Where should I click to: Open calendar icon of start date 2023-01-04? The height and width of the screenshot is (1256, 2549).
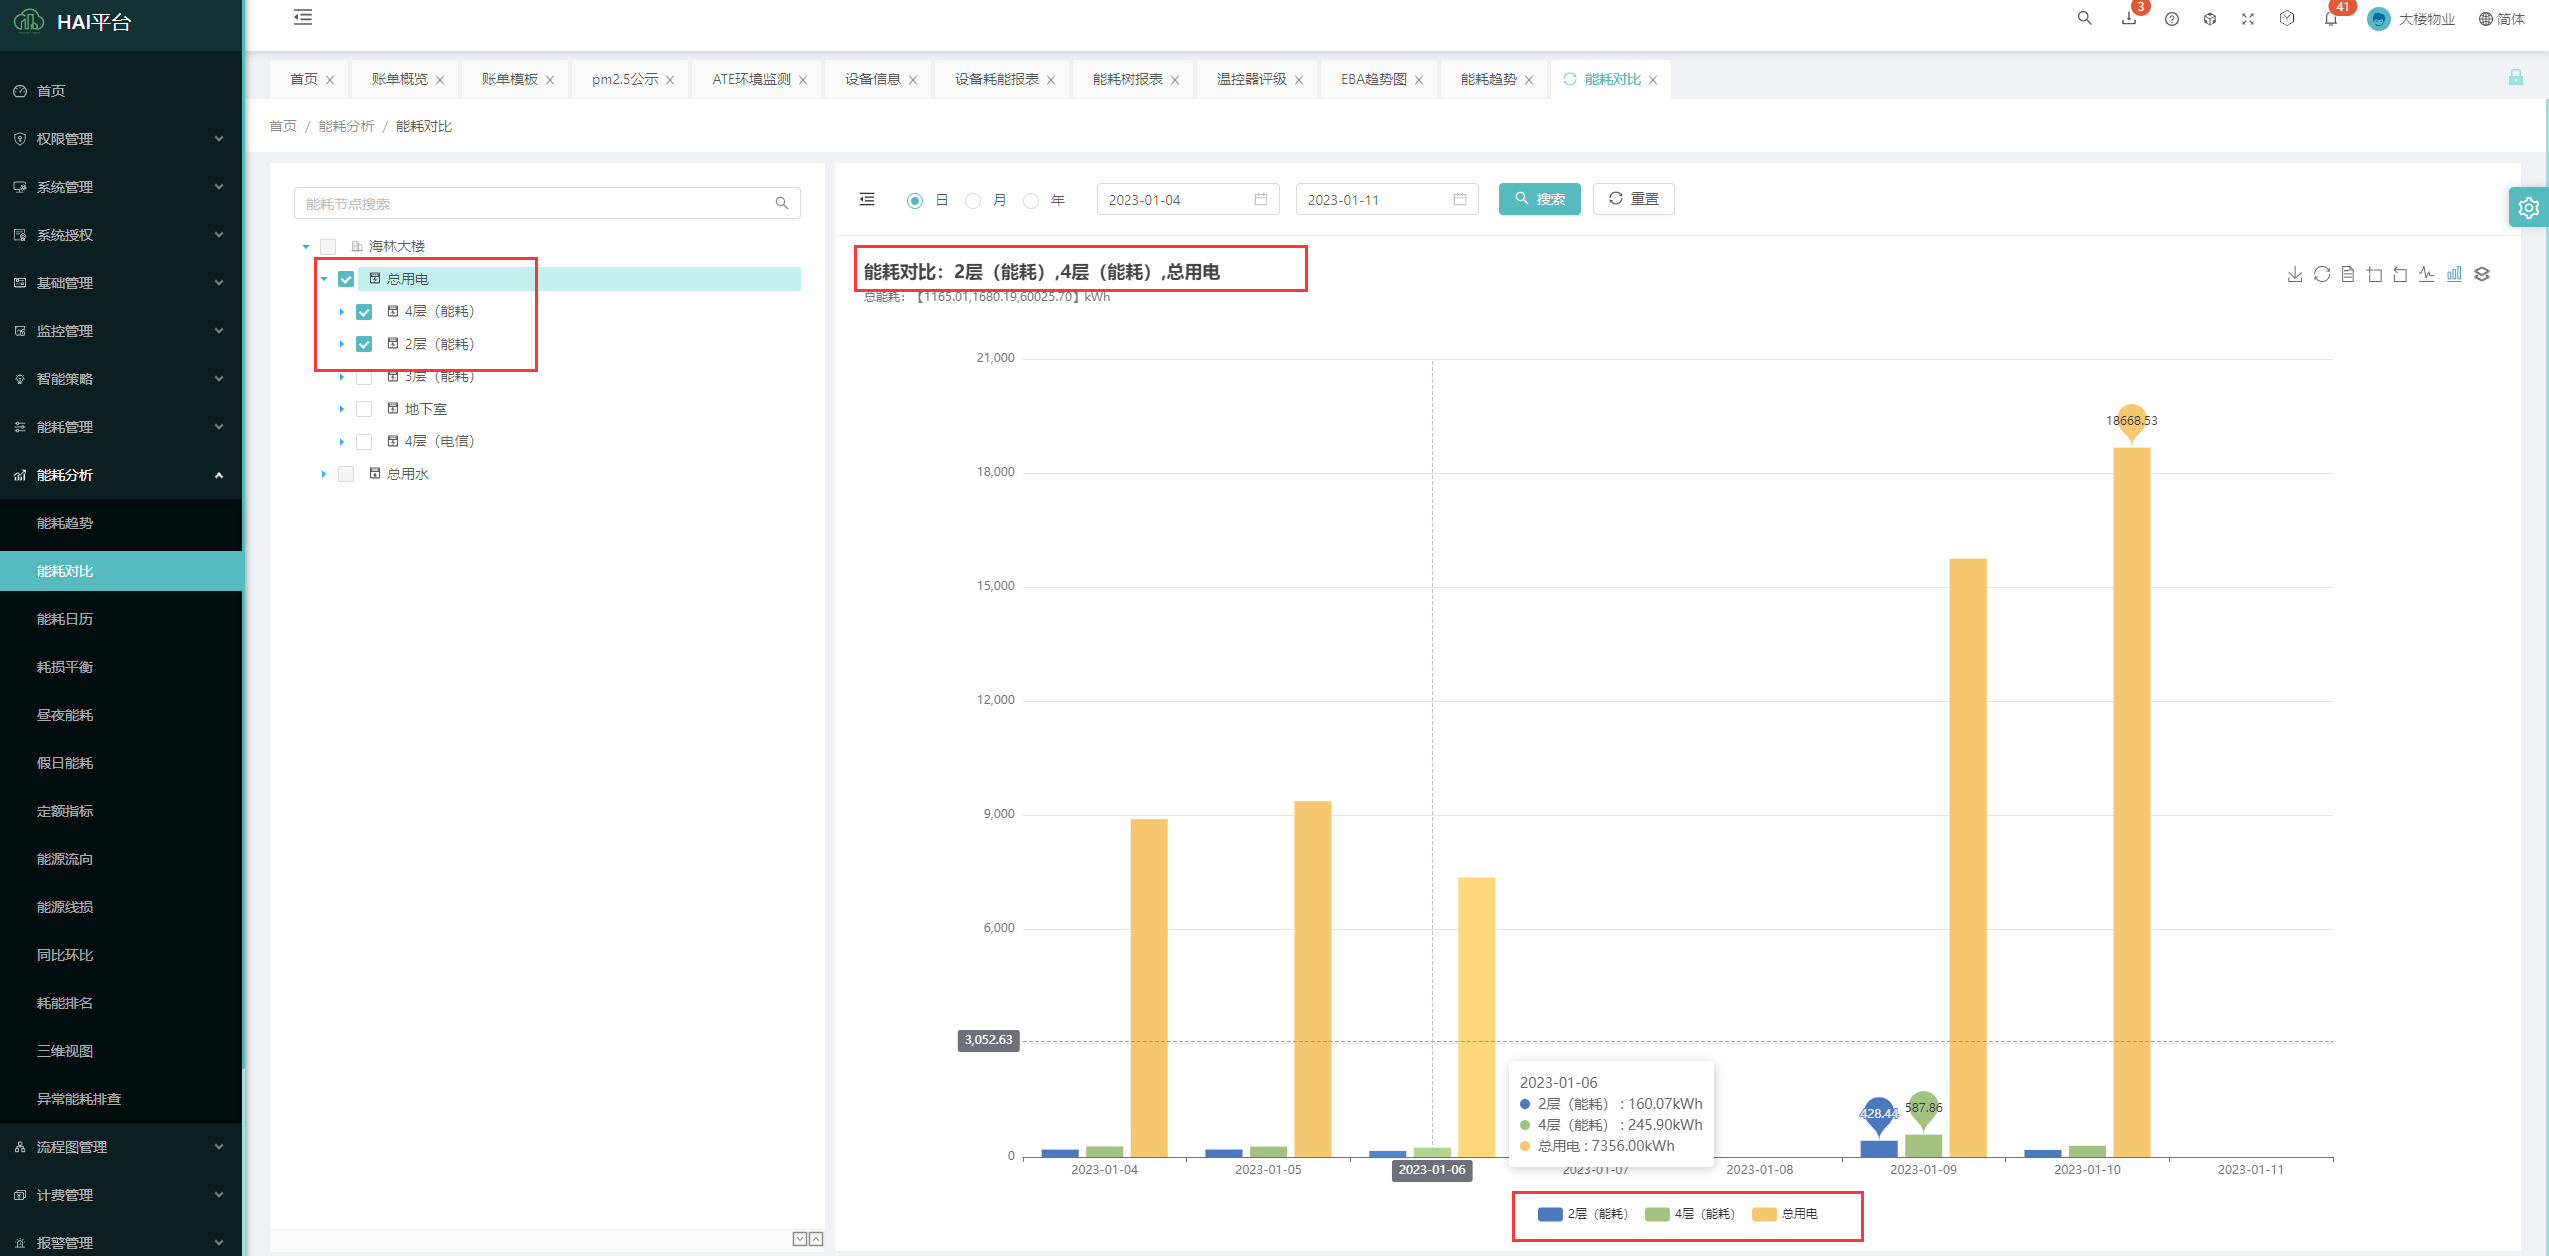coord(1261,200)
